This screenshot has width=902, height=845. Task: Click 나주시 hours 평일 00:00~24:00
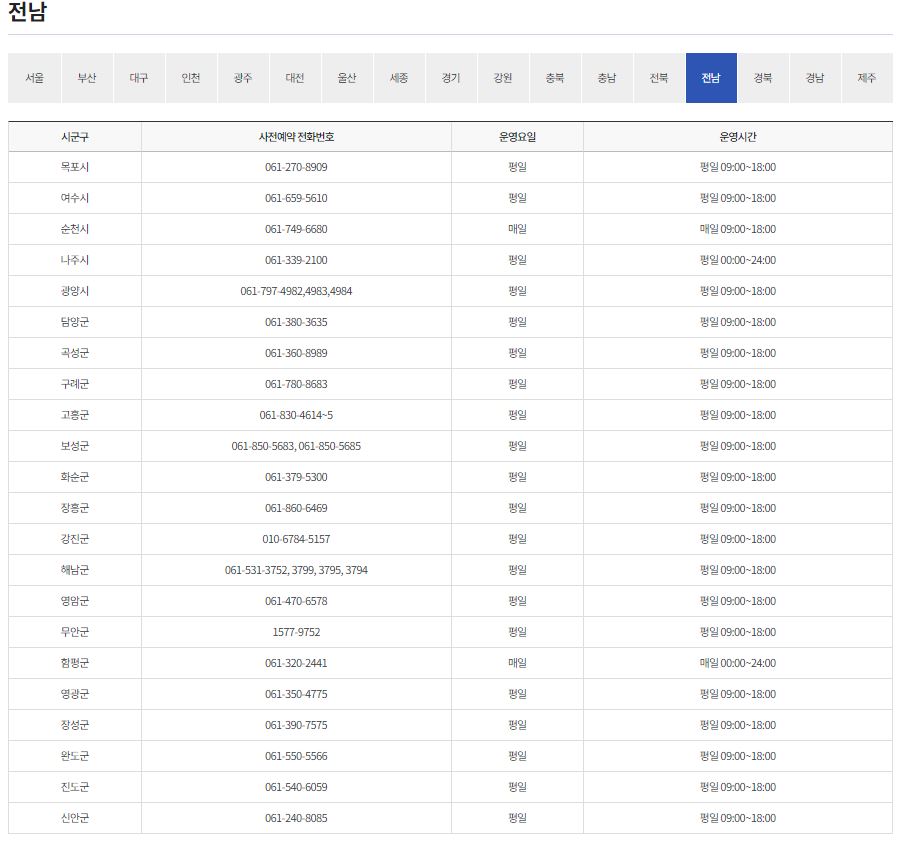(x=737, y=261)
